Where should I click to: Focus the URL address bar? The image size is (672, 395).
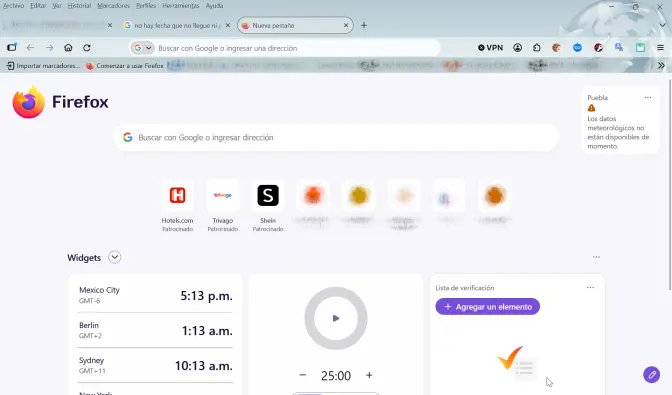pos(285,48)
